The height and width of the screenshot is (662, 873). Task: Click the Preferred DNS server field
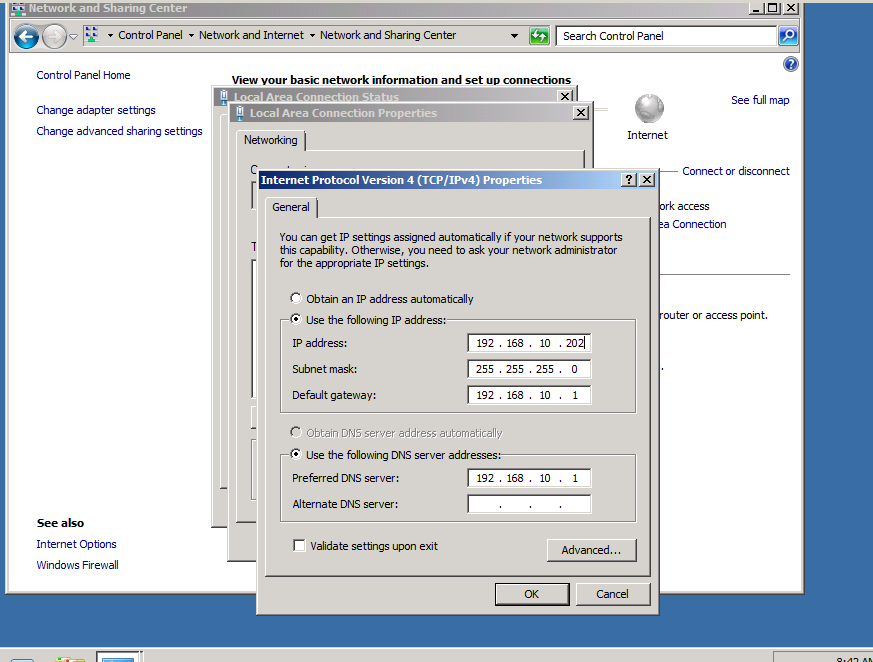[529, 478]
